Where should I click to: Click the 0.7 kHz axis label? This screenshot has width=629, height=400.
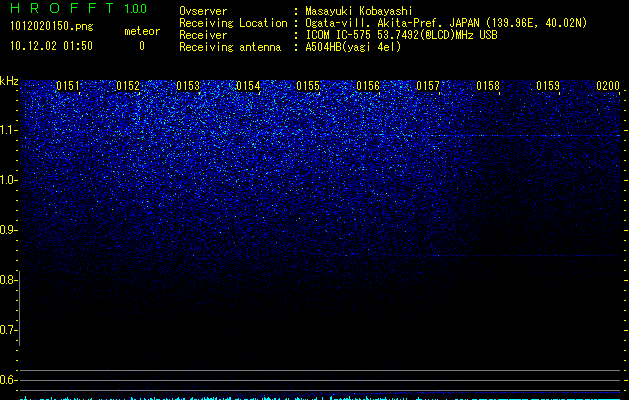tap(8, 330)
